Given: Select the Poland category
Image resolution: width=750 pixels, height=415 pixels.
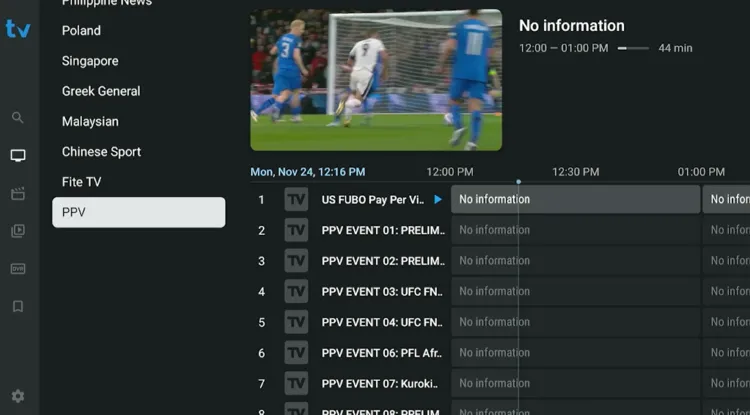Looking at the screenshot, I should (x=81, y=31).
